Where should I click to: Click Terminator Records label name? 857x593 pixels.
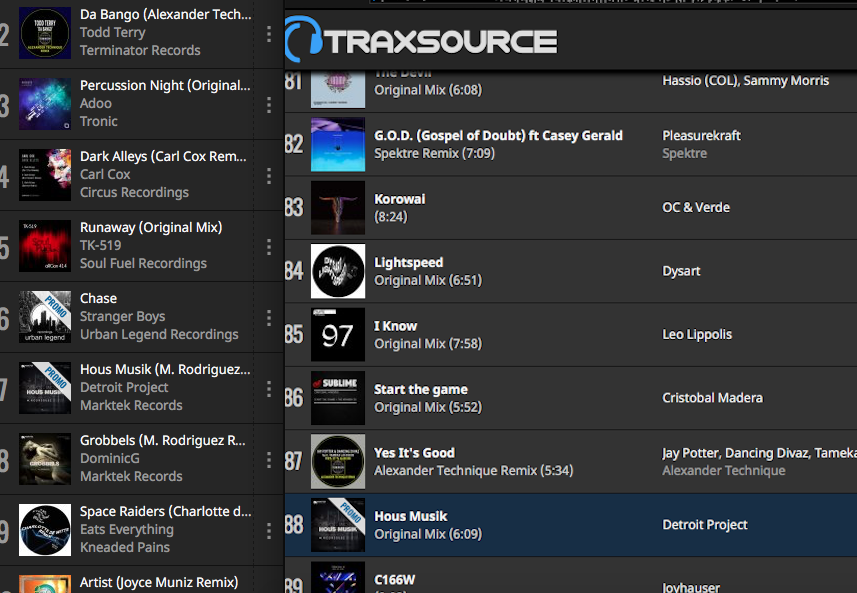click(140, 50)
